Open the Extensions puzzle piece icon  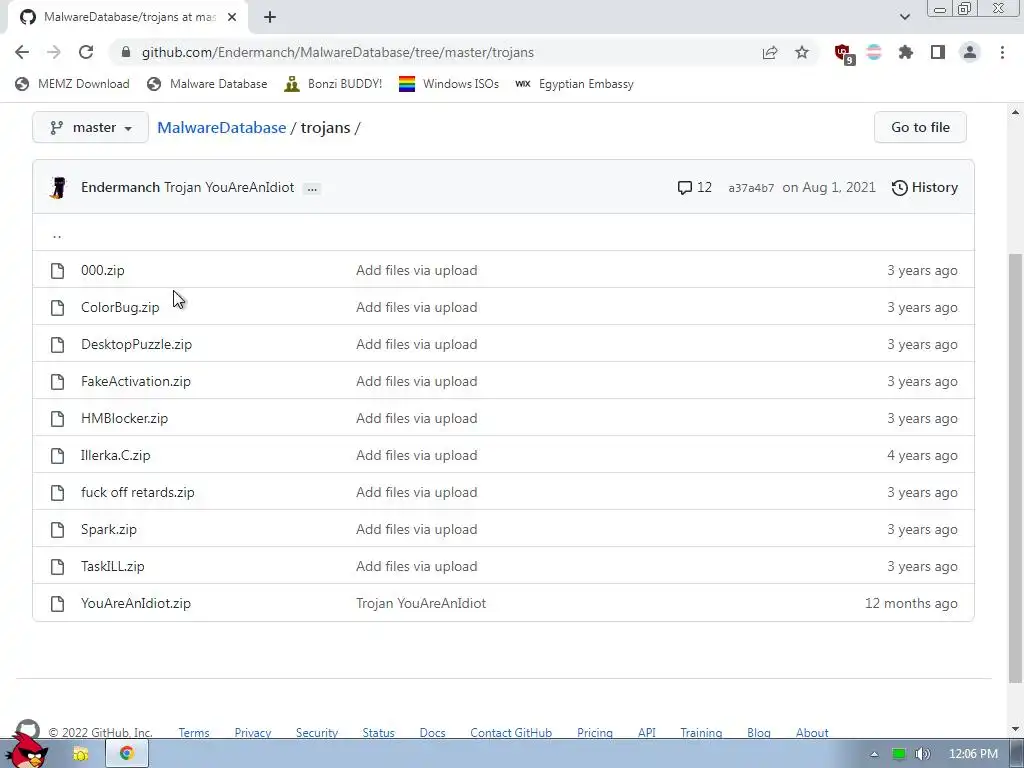[x=906, y=52]
